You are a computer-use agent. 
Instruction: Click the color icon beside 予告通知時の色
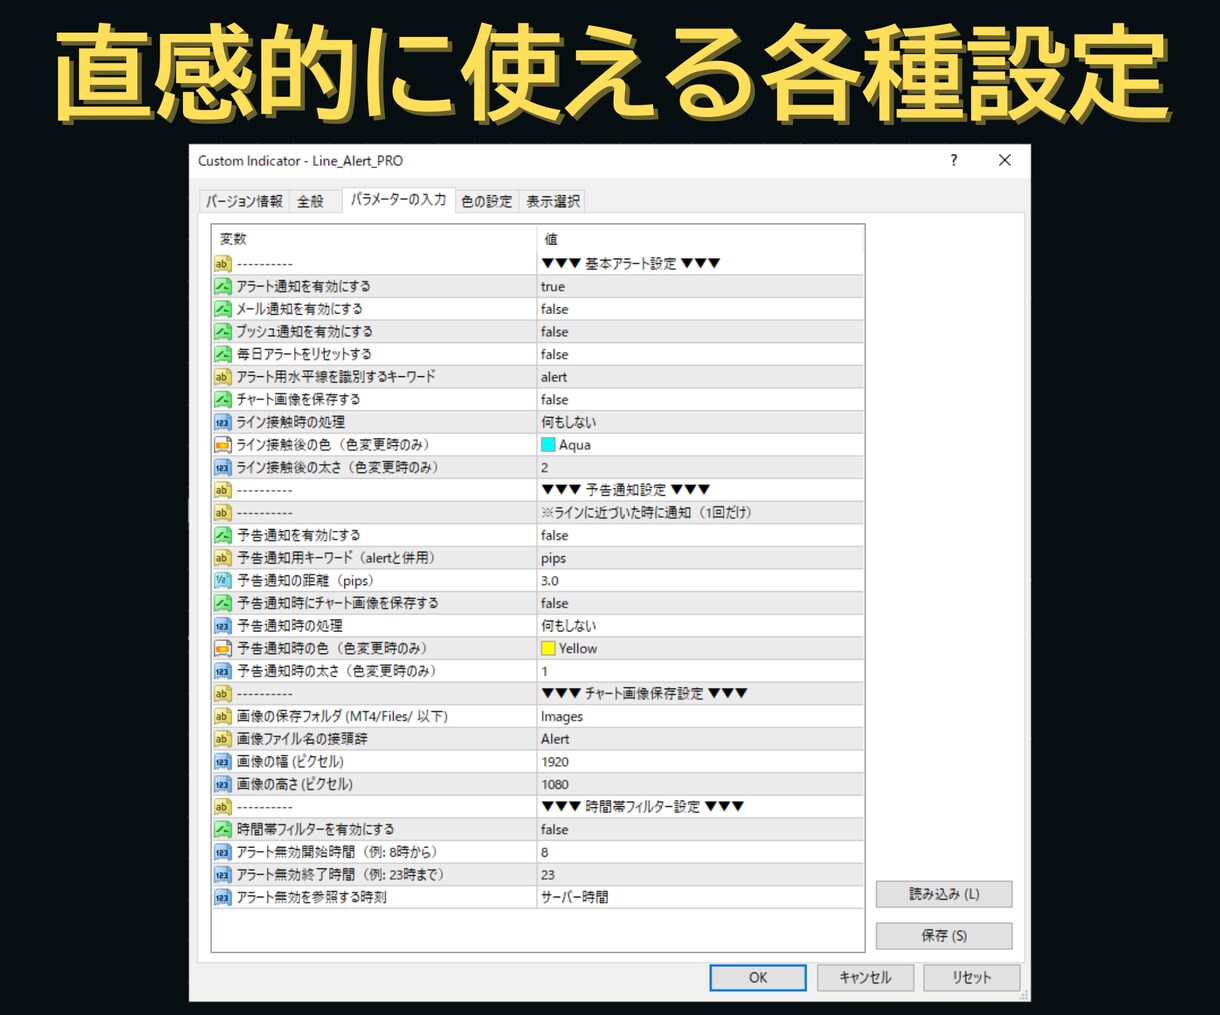click(x=223, y=648)
